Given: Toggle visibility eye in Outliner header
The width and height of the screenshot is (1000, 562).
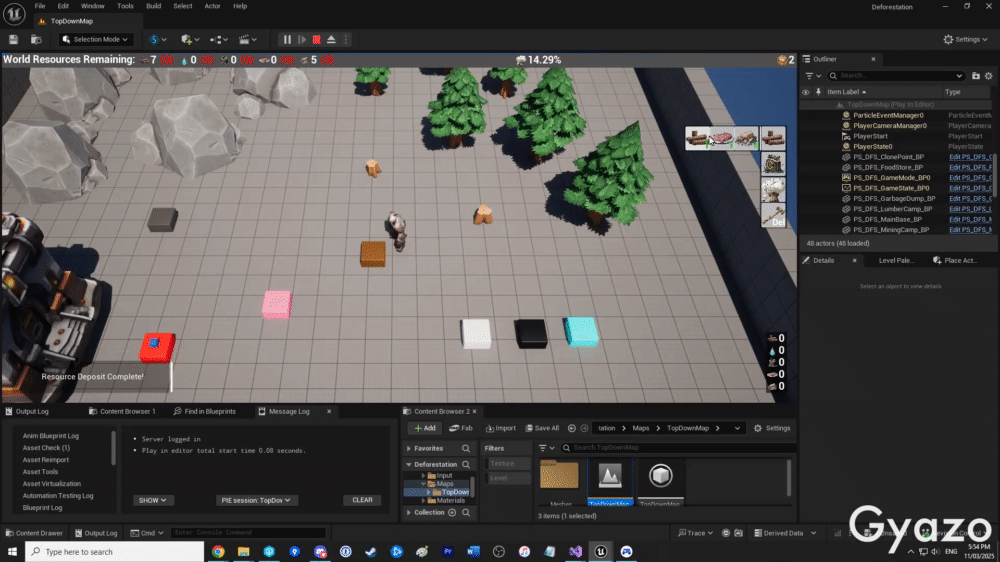Looking at the screenshot, I should (x=806, y=92).
